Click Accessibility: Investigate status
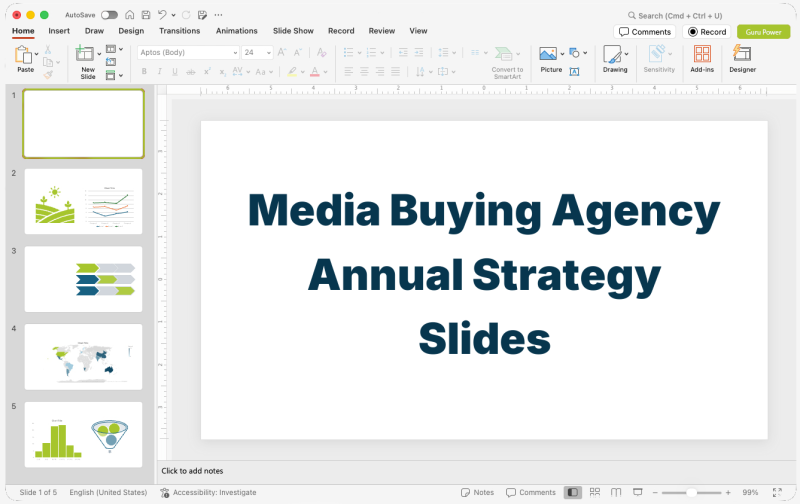Image resolution: width=800 pixels, height=504 pixels. (208, 492)
